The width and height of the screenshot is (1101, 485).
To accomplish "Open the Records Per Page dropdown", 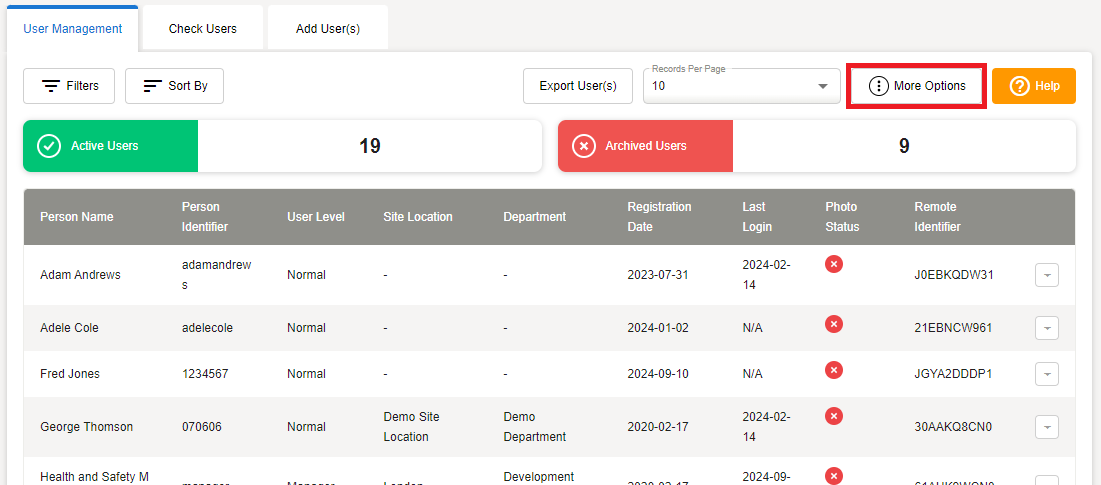I will [738, 86].
